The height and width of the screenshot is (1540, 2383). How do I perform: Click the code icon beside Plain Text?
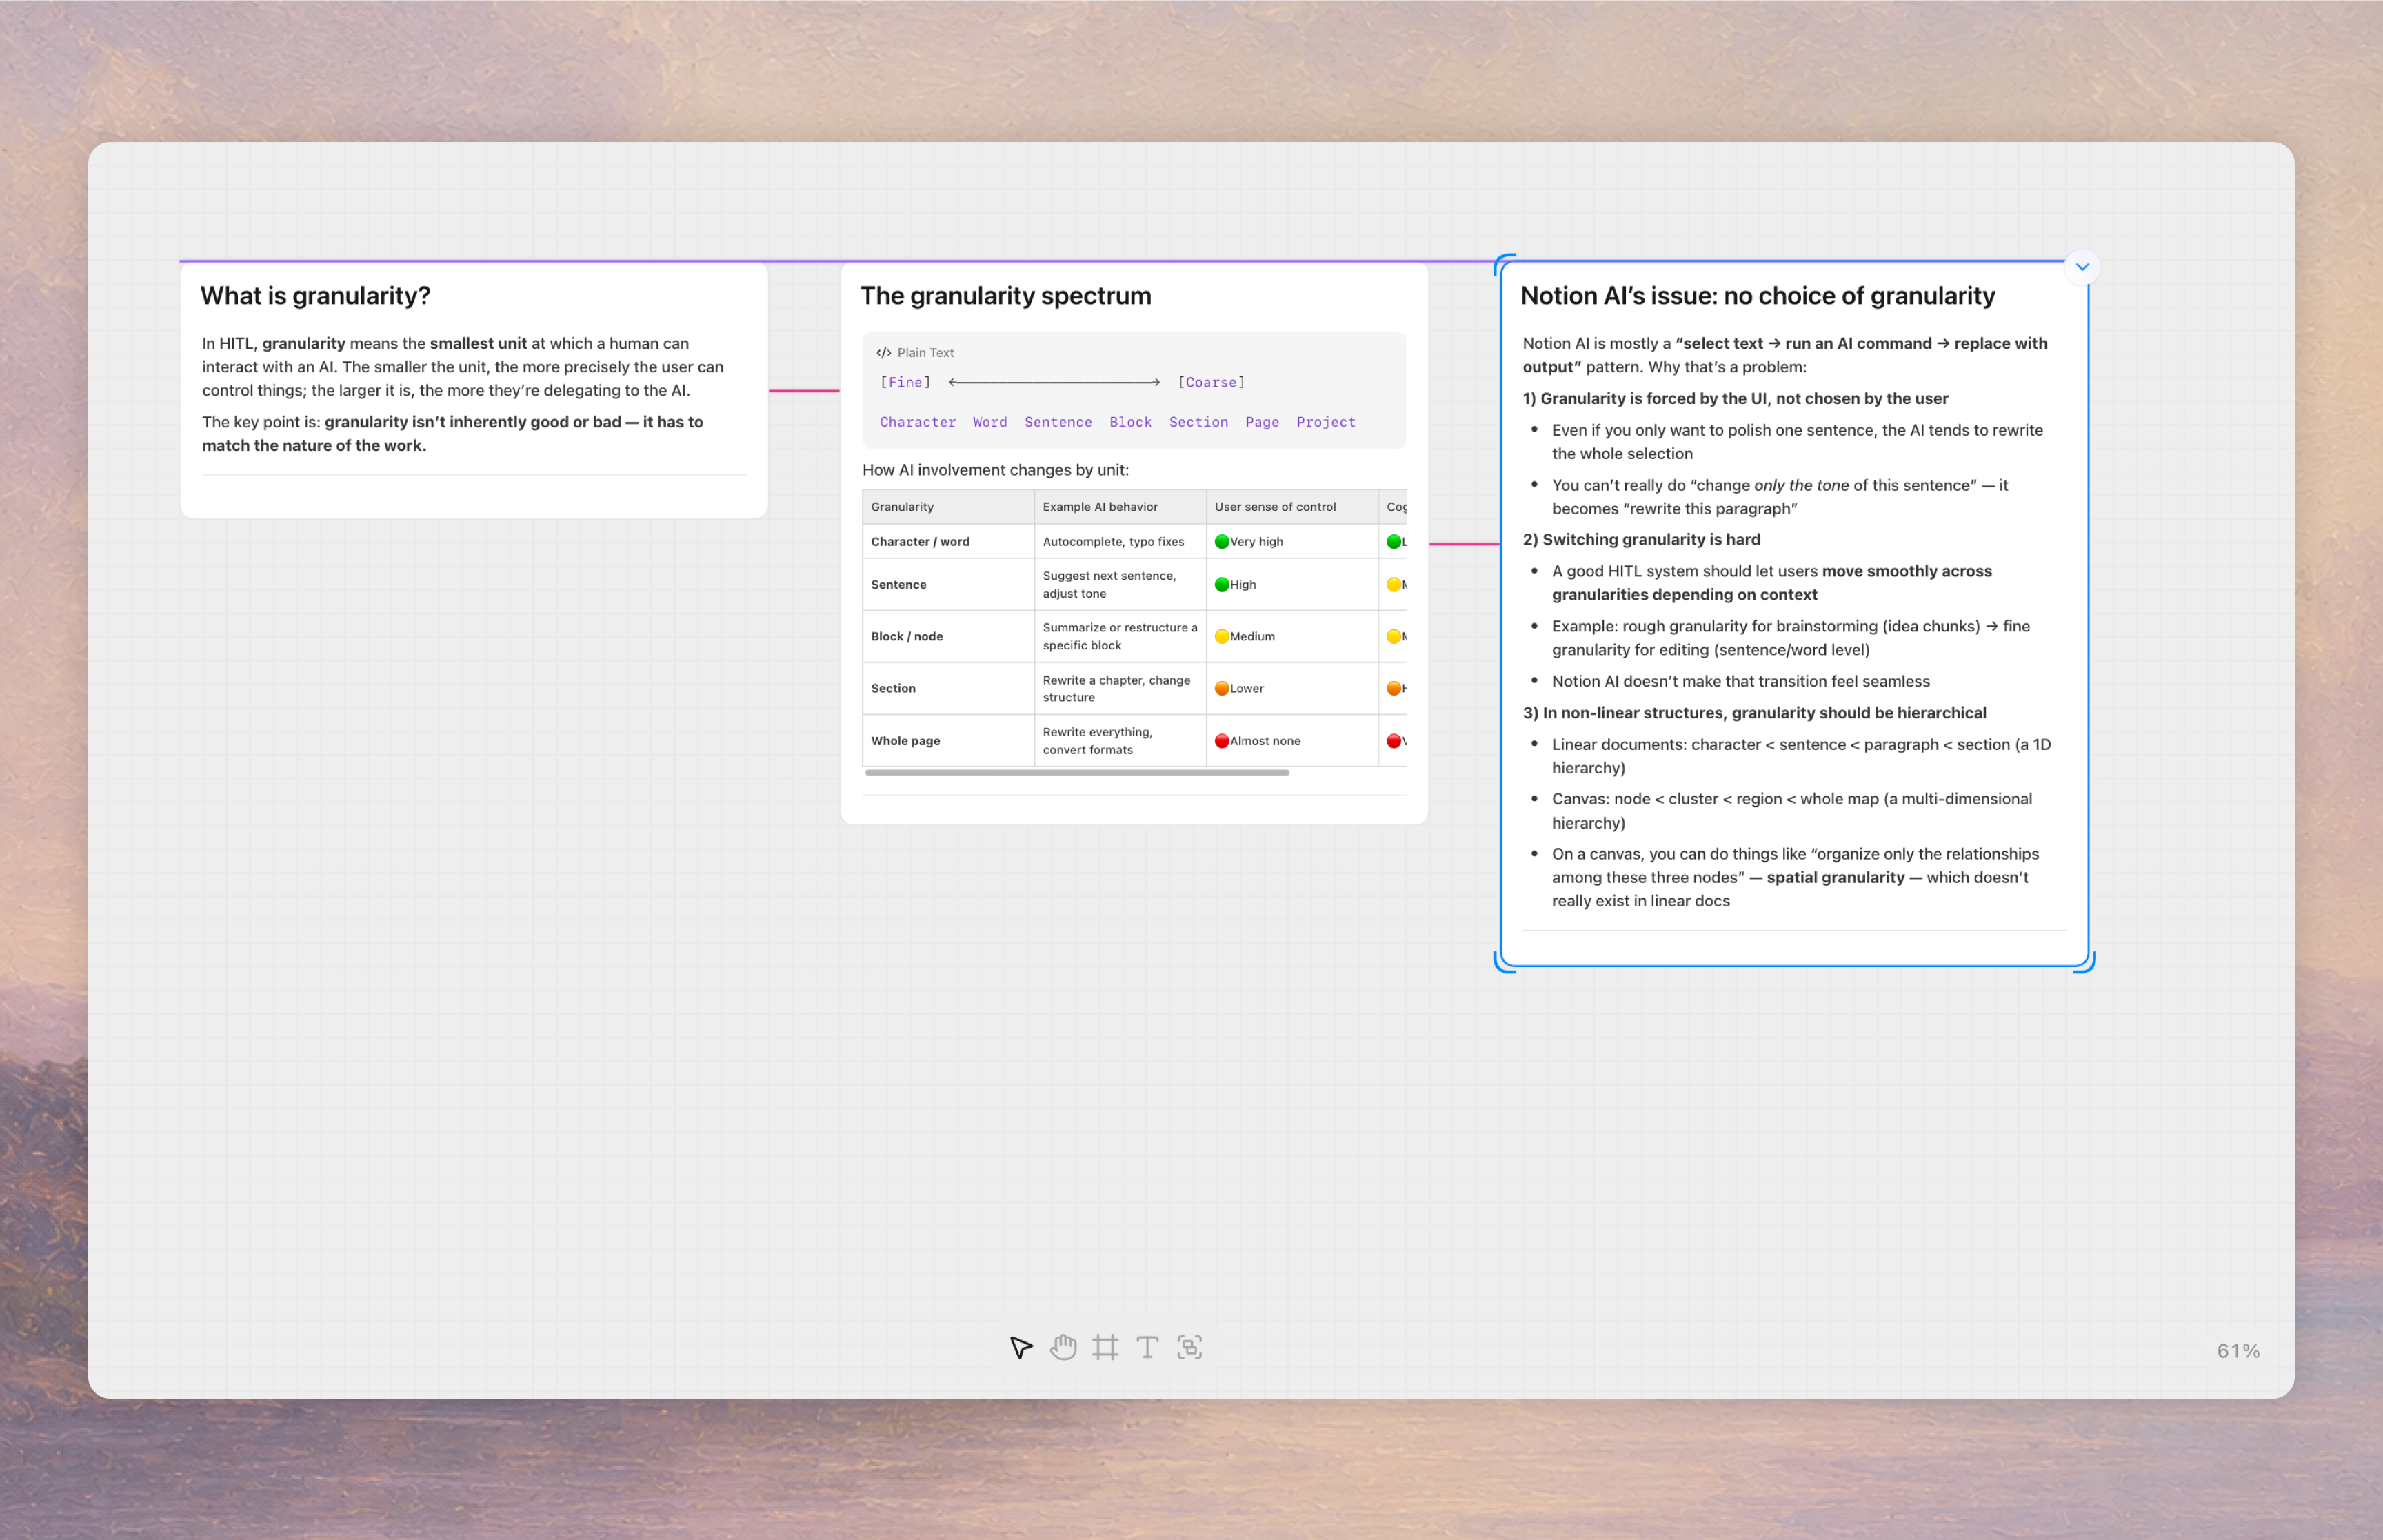883,353
